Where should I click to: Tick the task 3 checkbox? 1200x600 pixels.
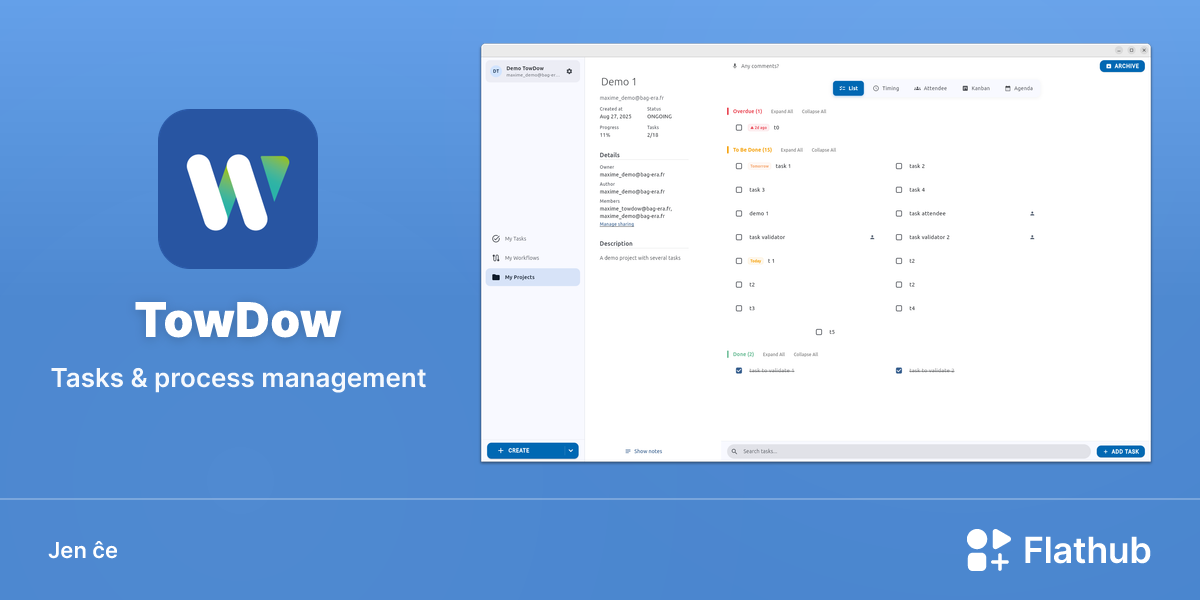point(739,190)
